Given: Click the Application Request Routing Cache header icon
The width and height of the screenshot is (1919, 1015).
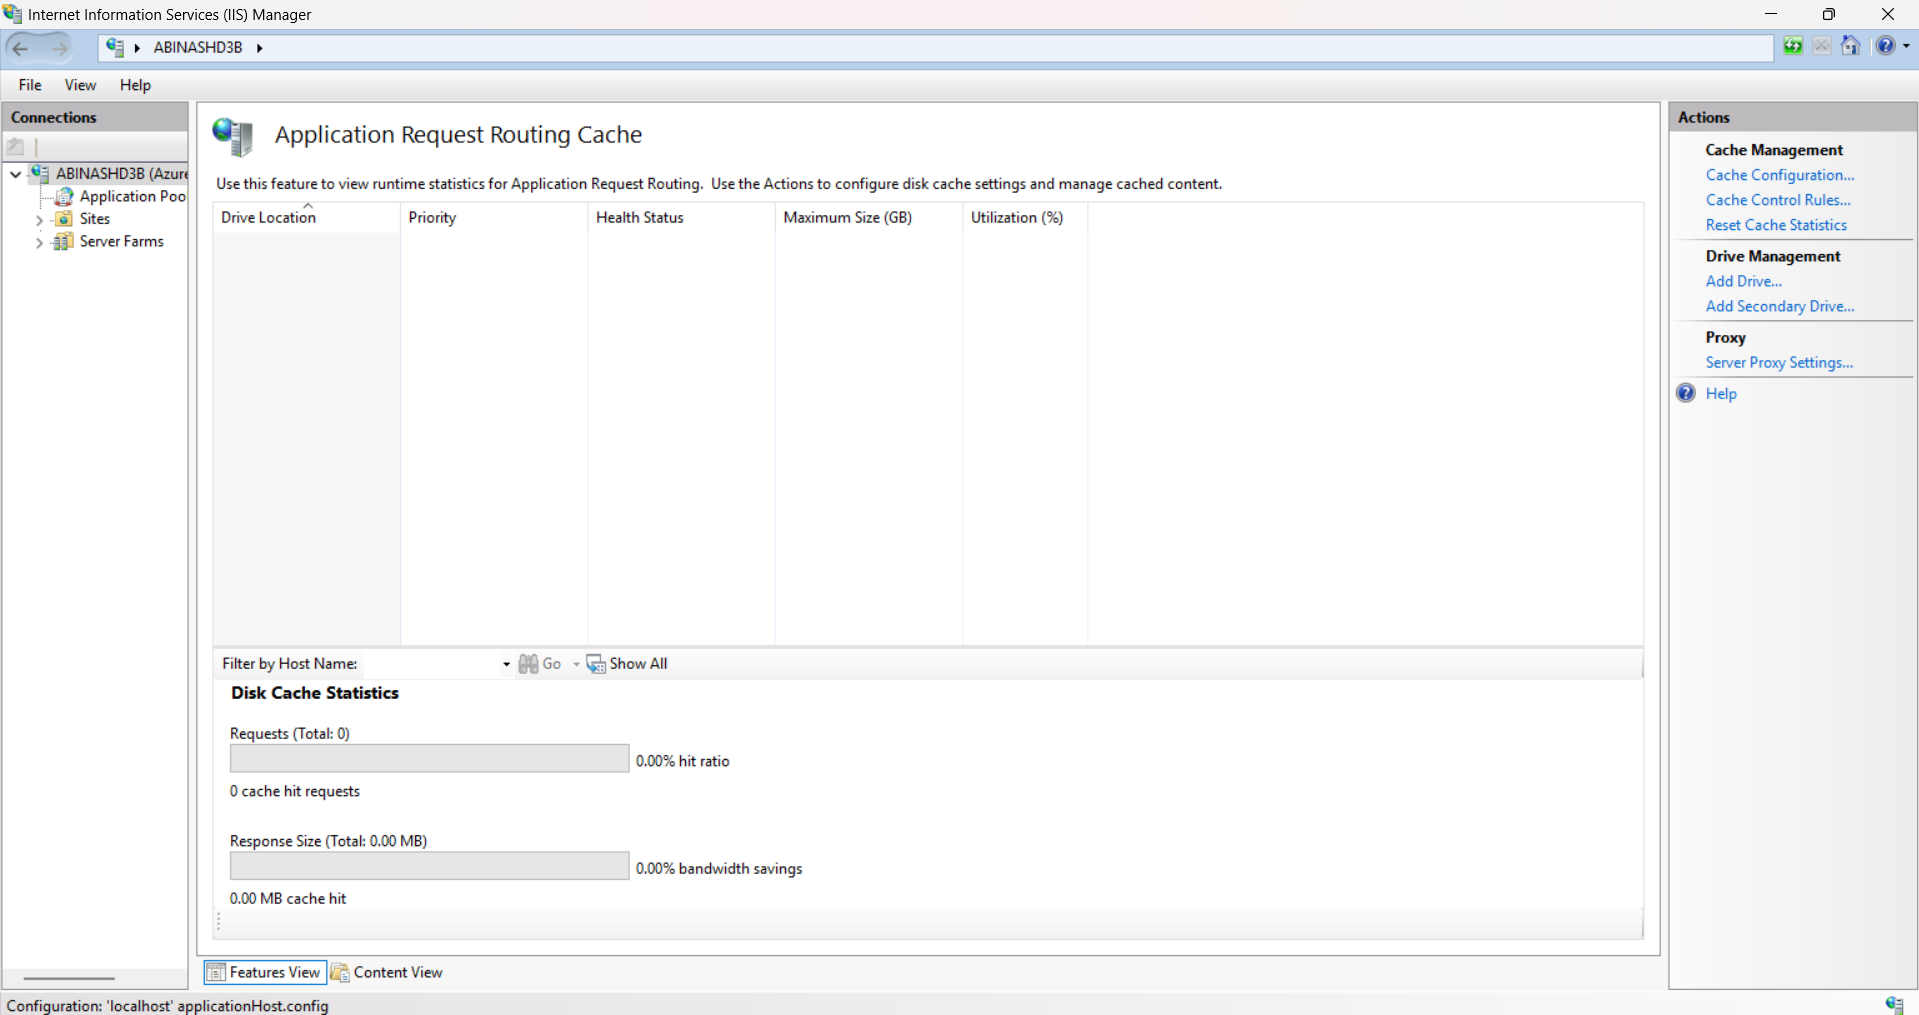Looking at the screenshot, I should pos(233,136).
